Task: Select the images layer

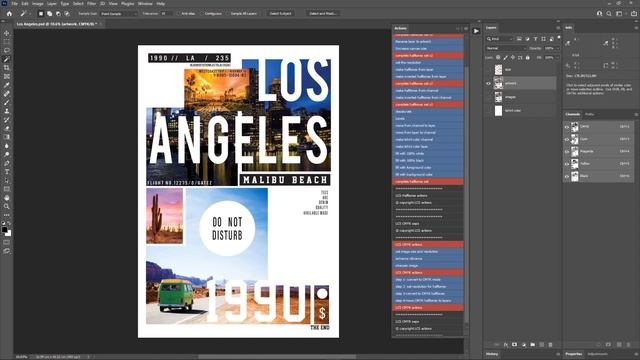Action: pos(520,97)
